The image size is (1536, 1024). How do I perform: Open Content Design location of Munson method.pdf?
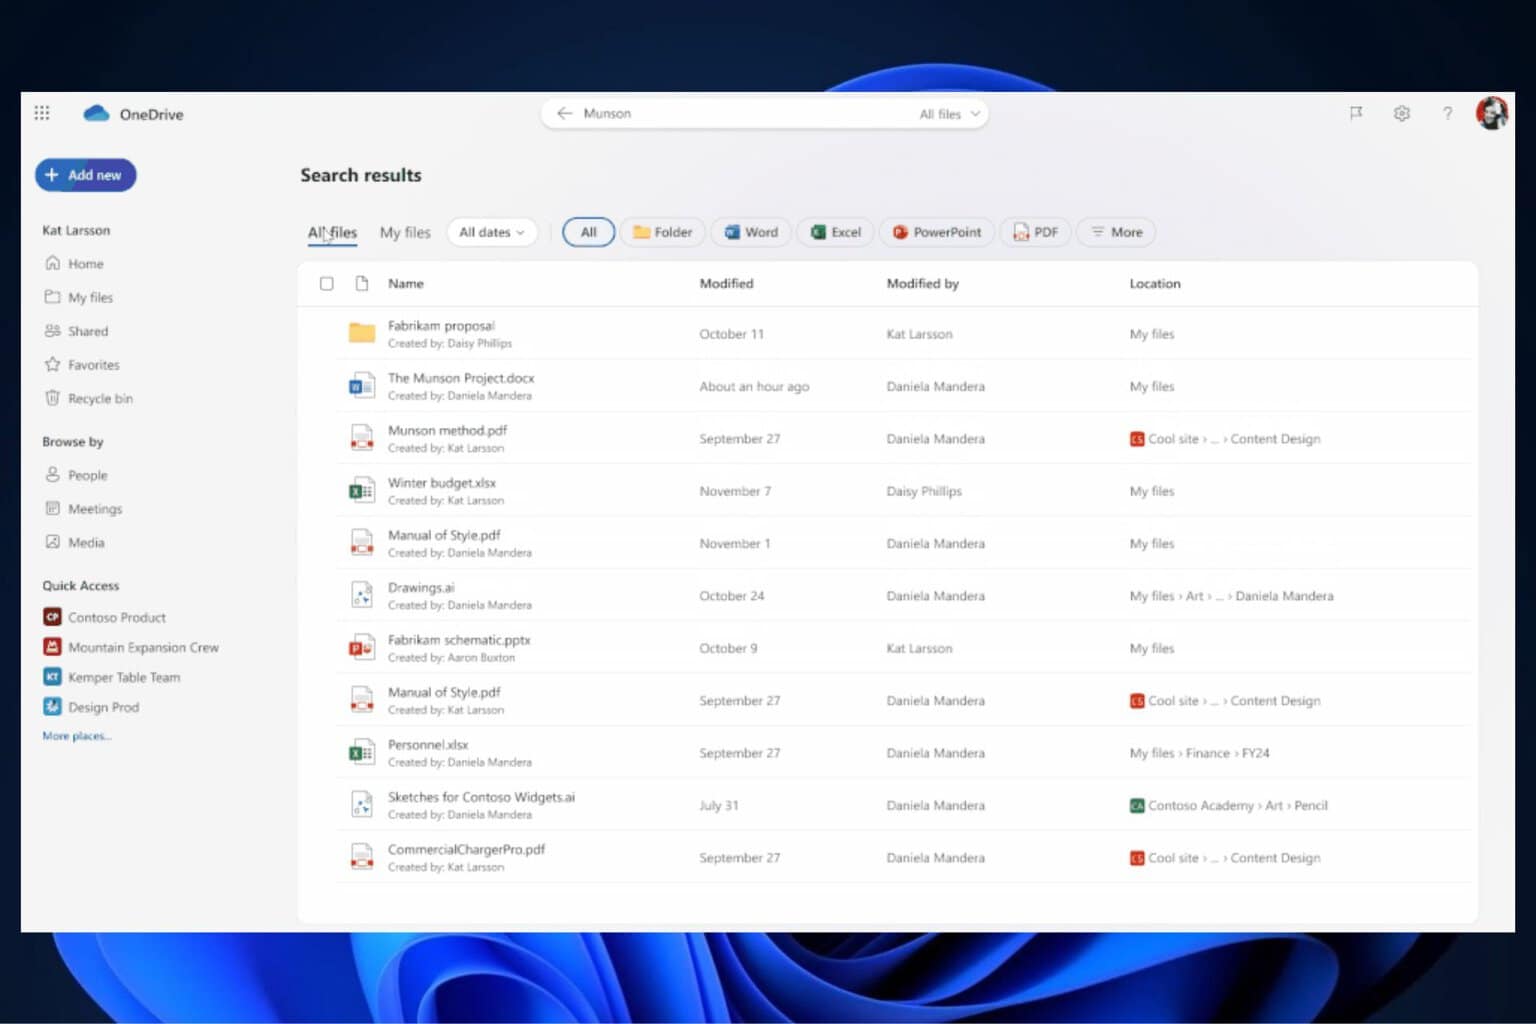pos(1275,438)
